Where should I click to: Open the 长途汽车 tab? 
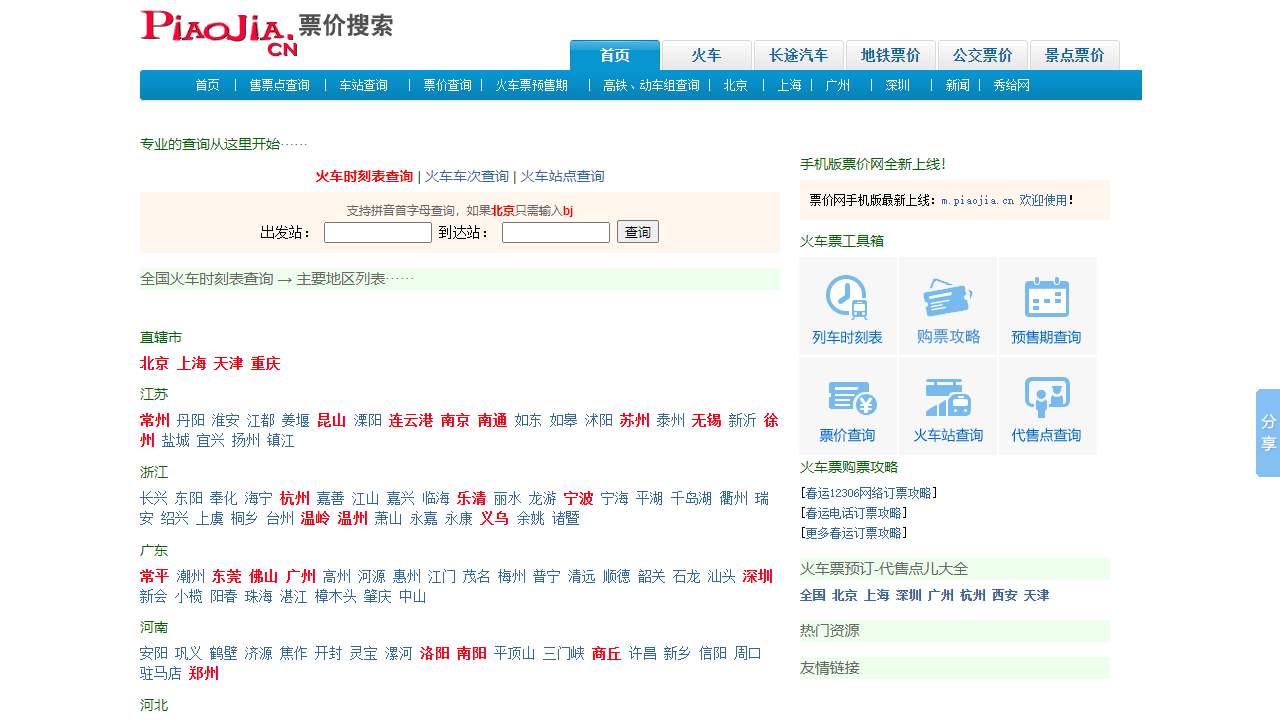click(798, 56)
